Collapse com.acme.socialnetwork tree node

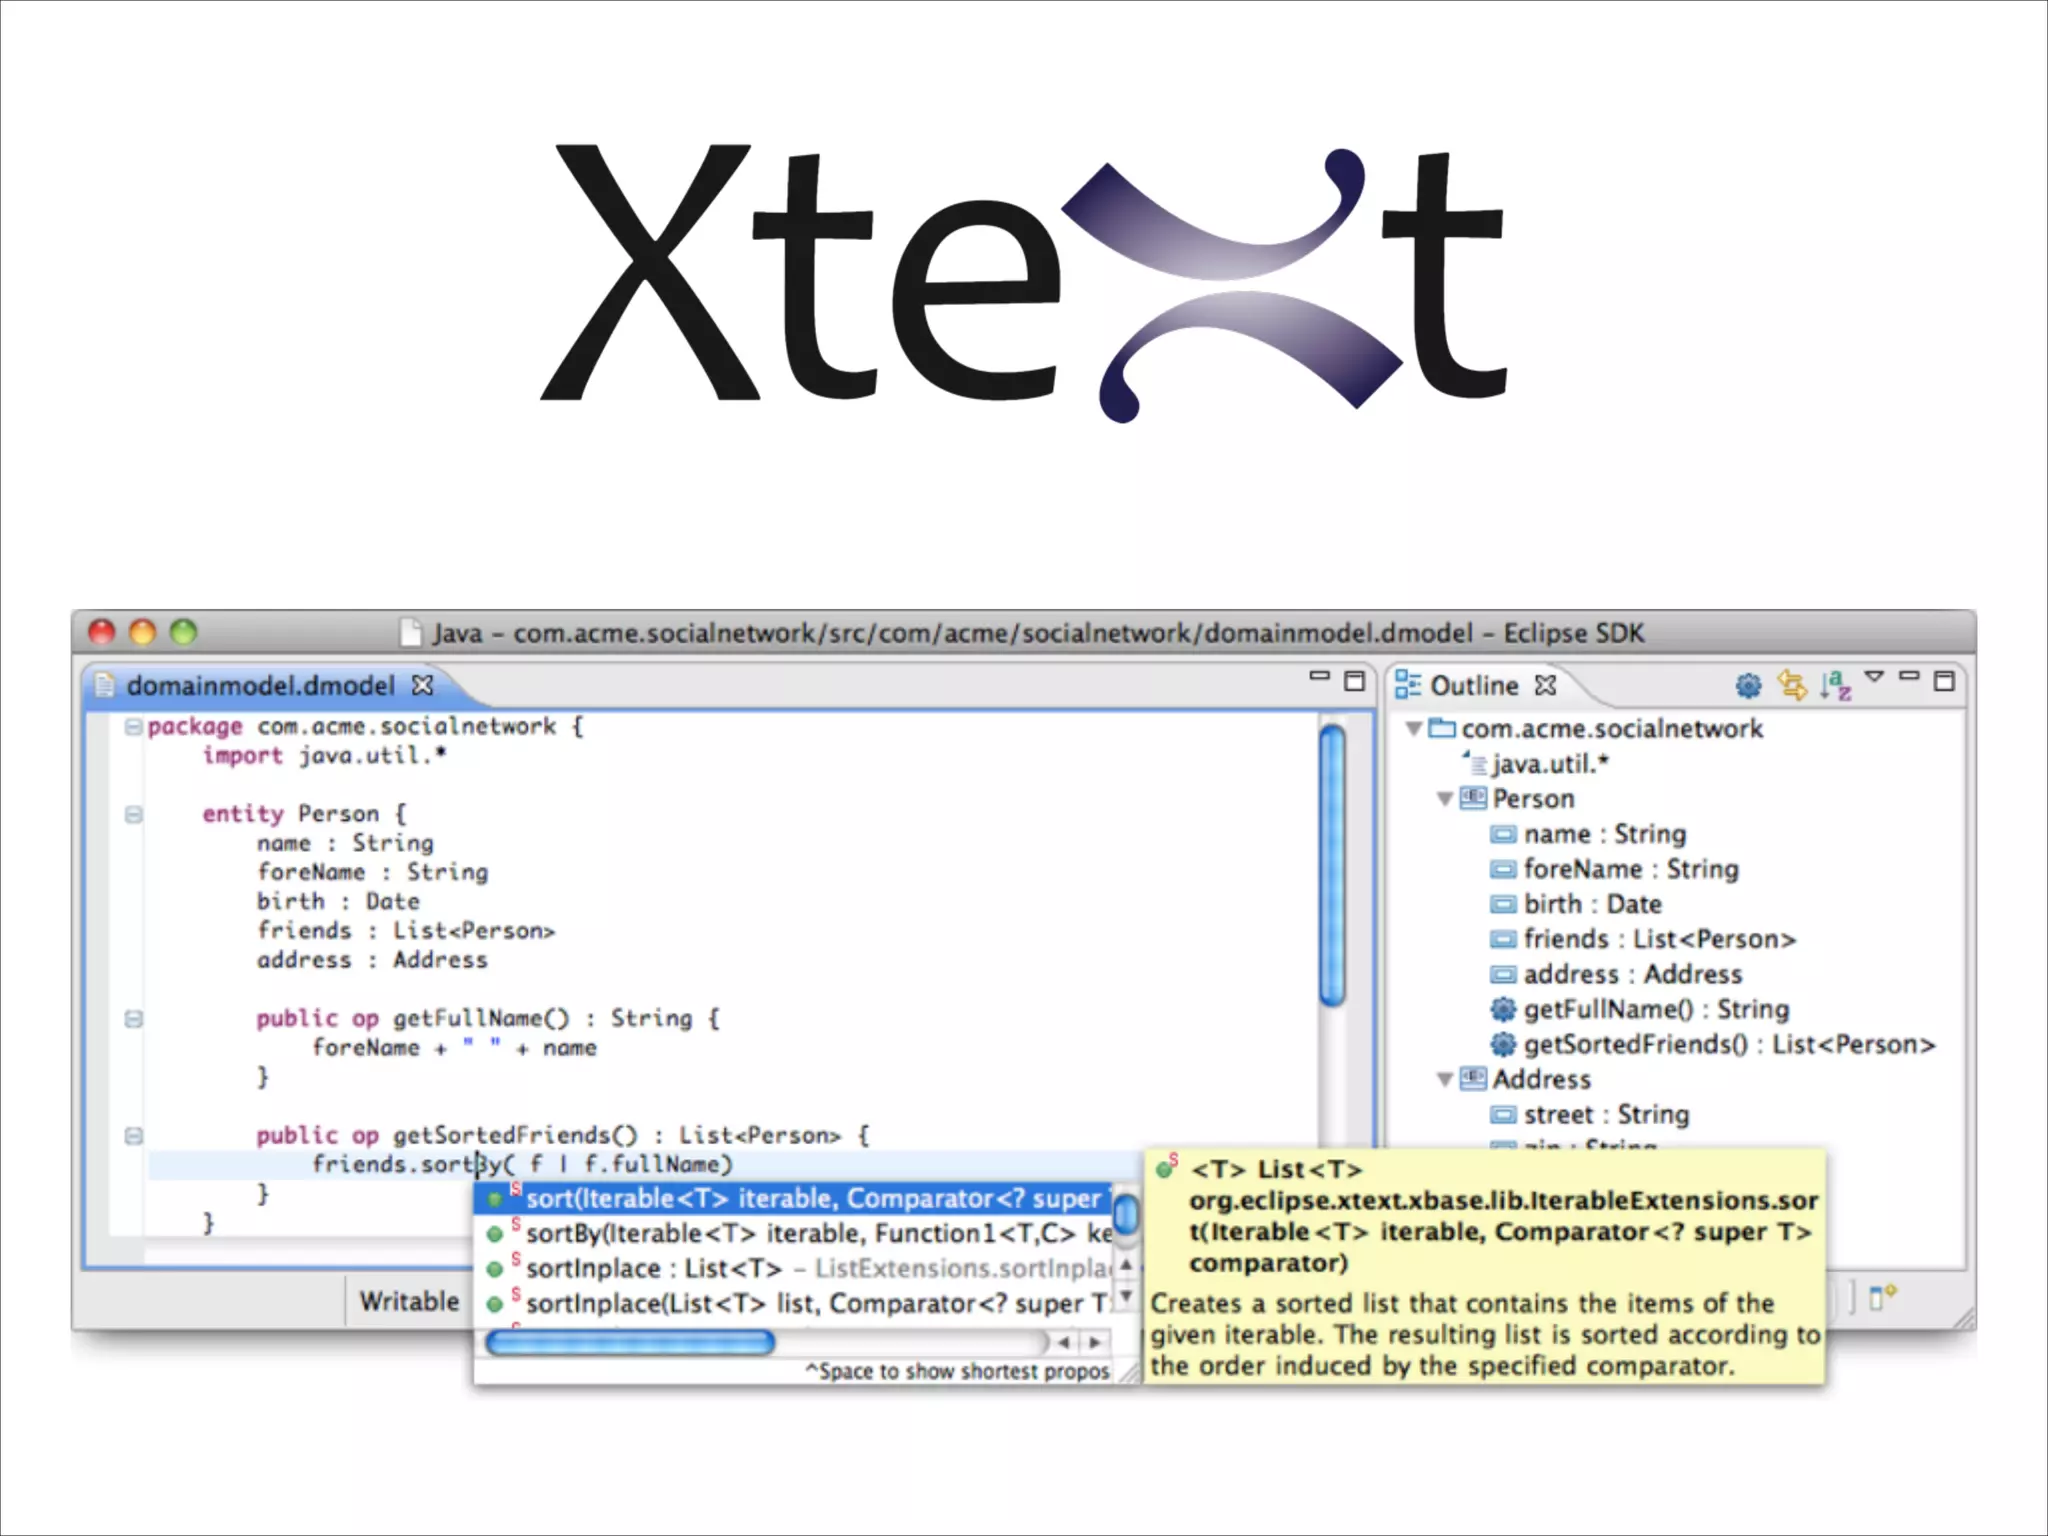1414,729
